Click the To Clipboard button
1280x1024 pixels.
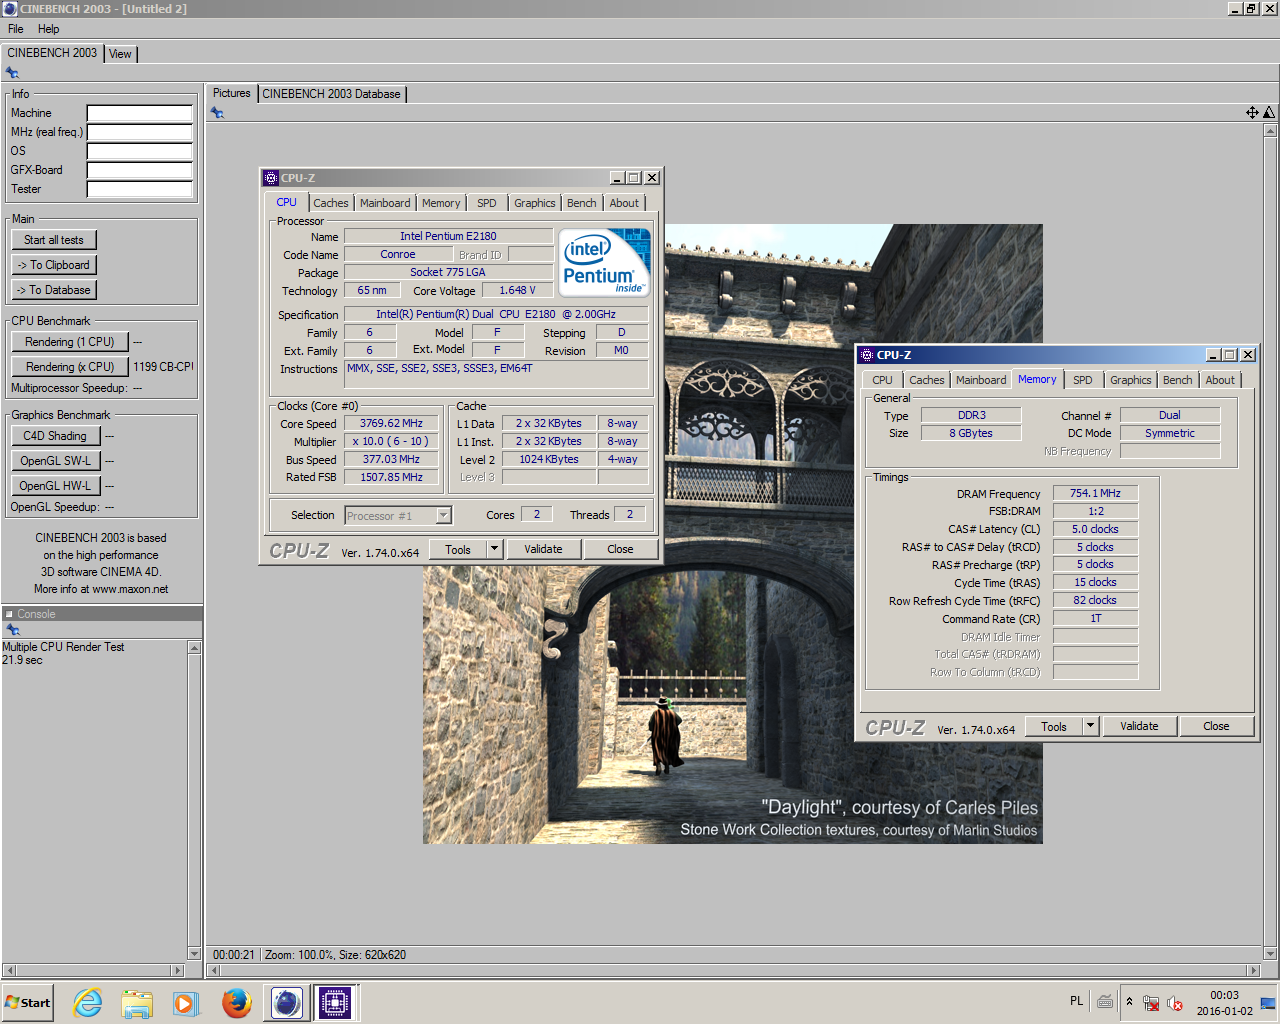tap(54, 265)
